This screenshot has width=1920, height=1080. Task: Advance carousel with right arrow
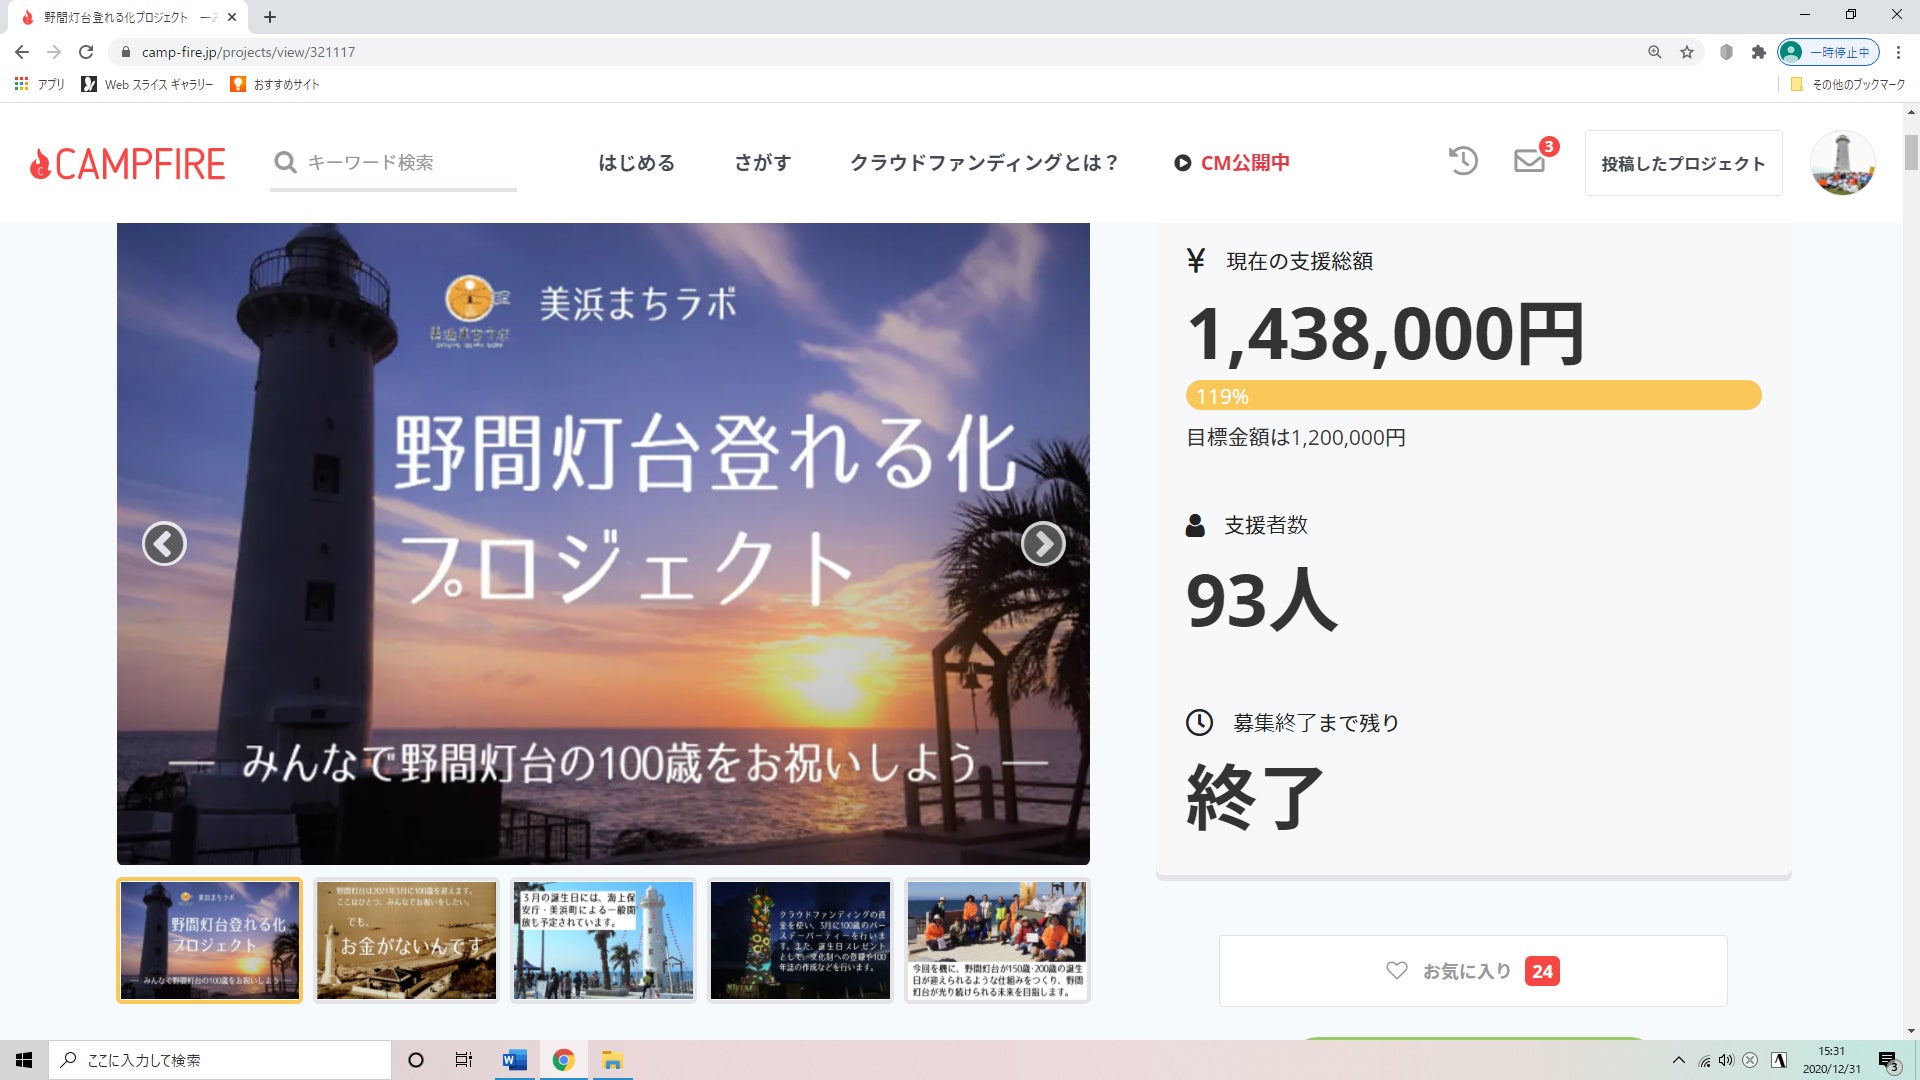coord(1043,544)
